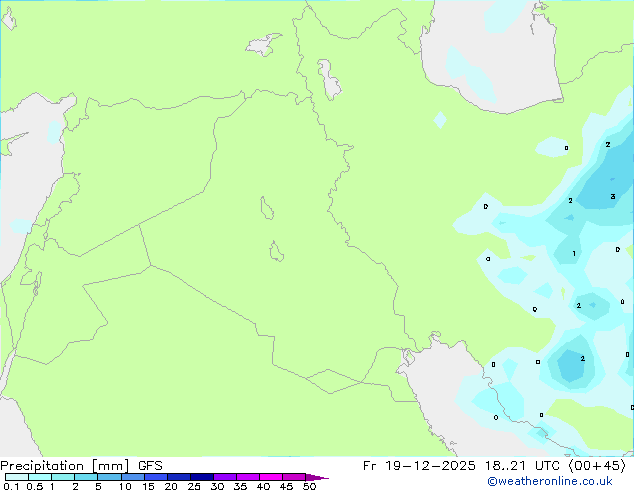Click the date 'Fr 19-12-2025'
Screen dimensions: 634x490
coord(419,466)
